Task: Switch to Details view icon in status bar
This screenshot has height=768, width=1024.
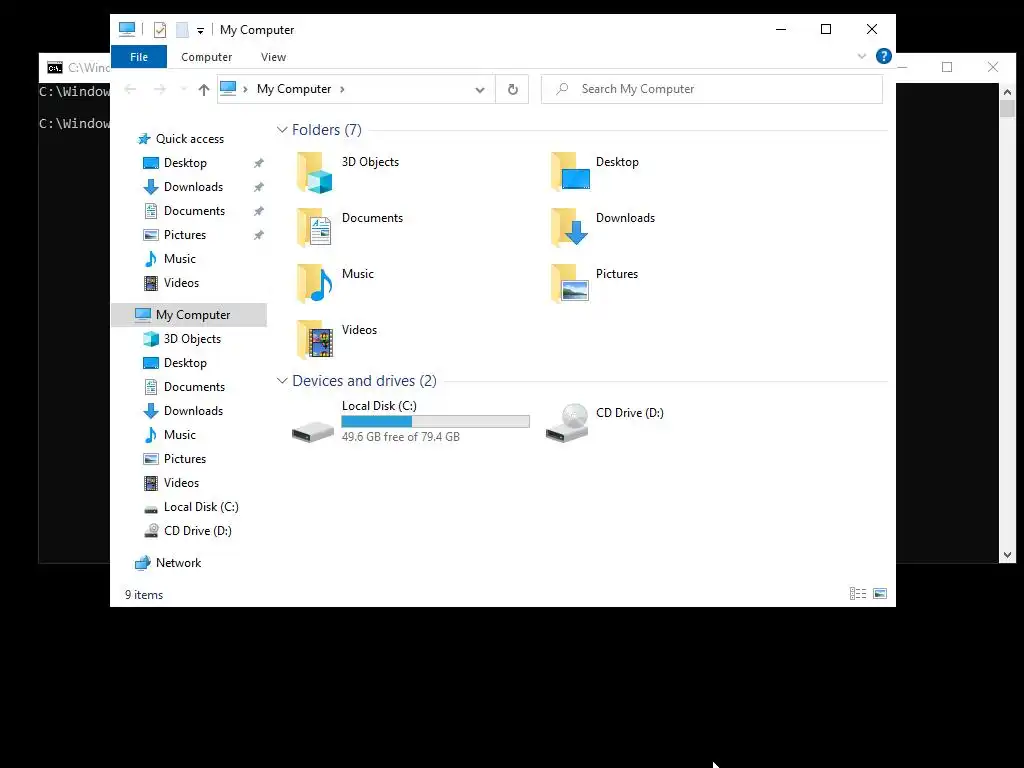Action: click(x=857, y=594)
